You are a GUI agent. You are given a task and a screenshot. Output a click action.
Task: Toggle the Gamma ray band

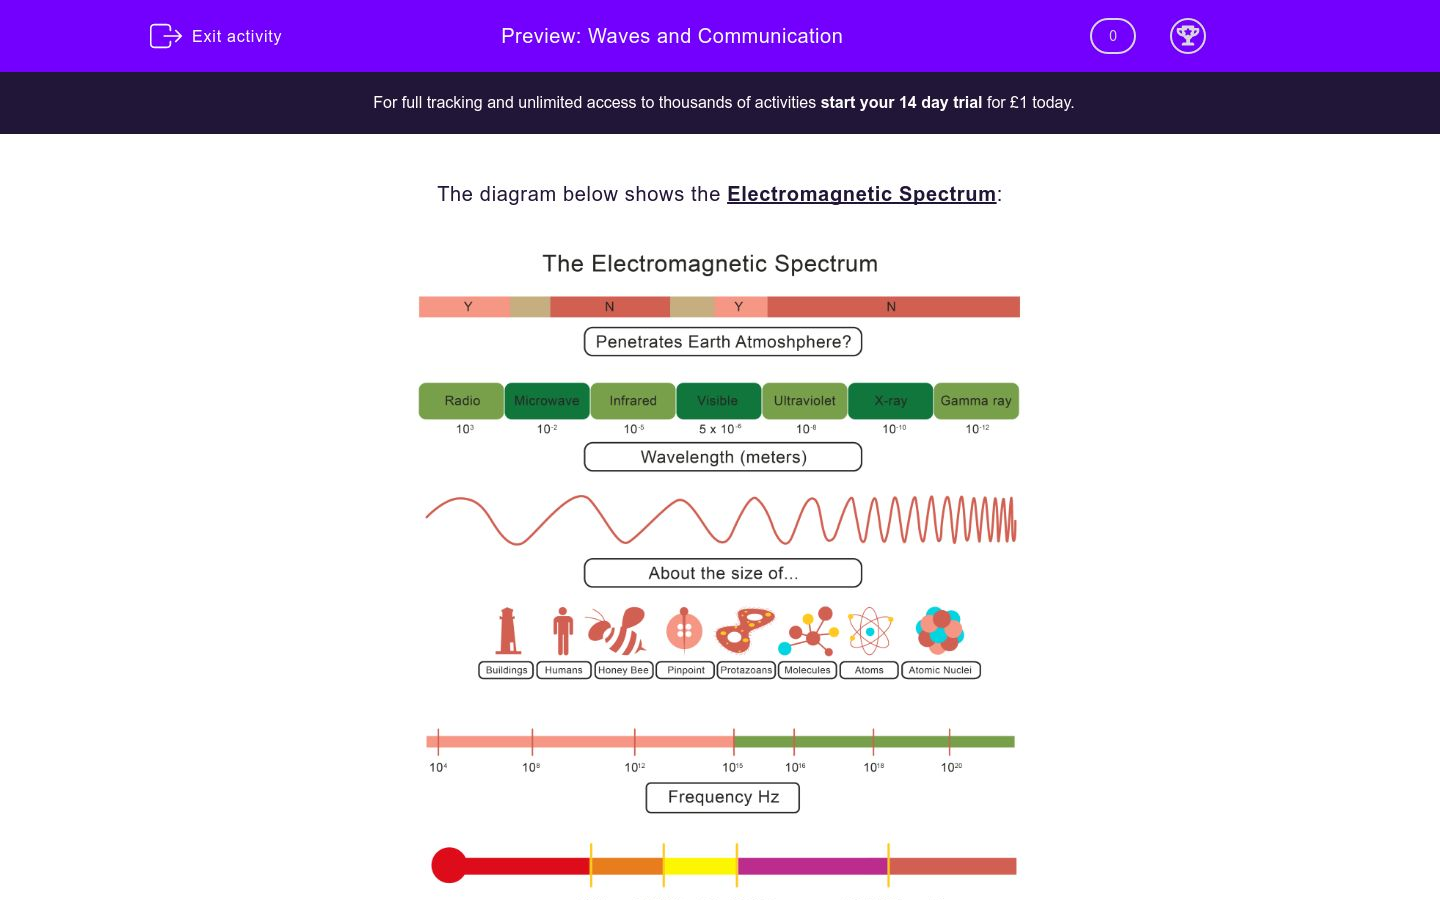(976, 400)
